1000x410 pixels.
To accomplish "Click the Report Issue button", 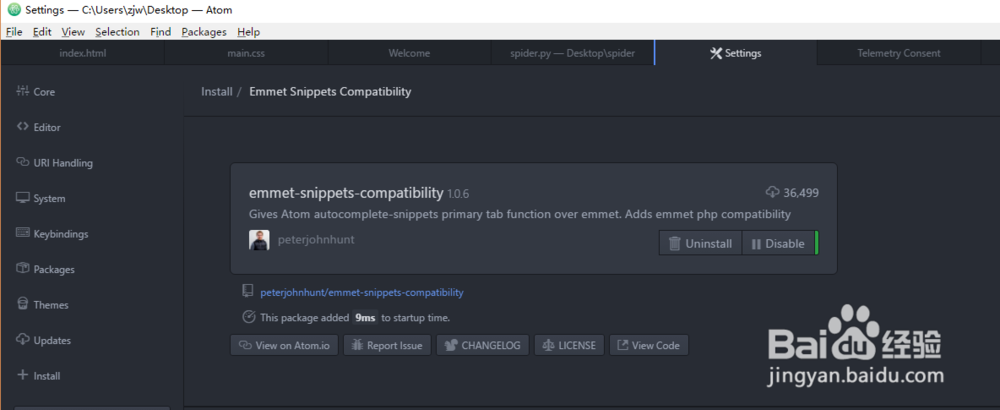I will 387,346.
